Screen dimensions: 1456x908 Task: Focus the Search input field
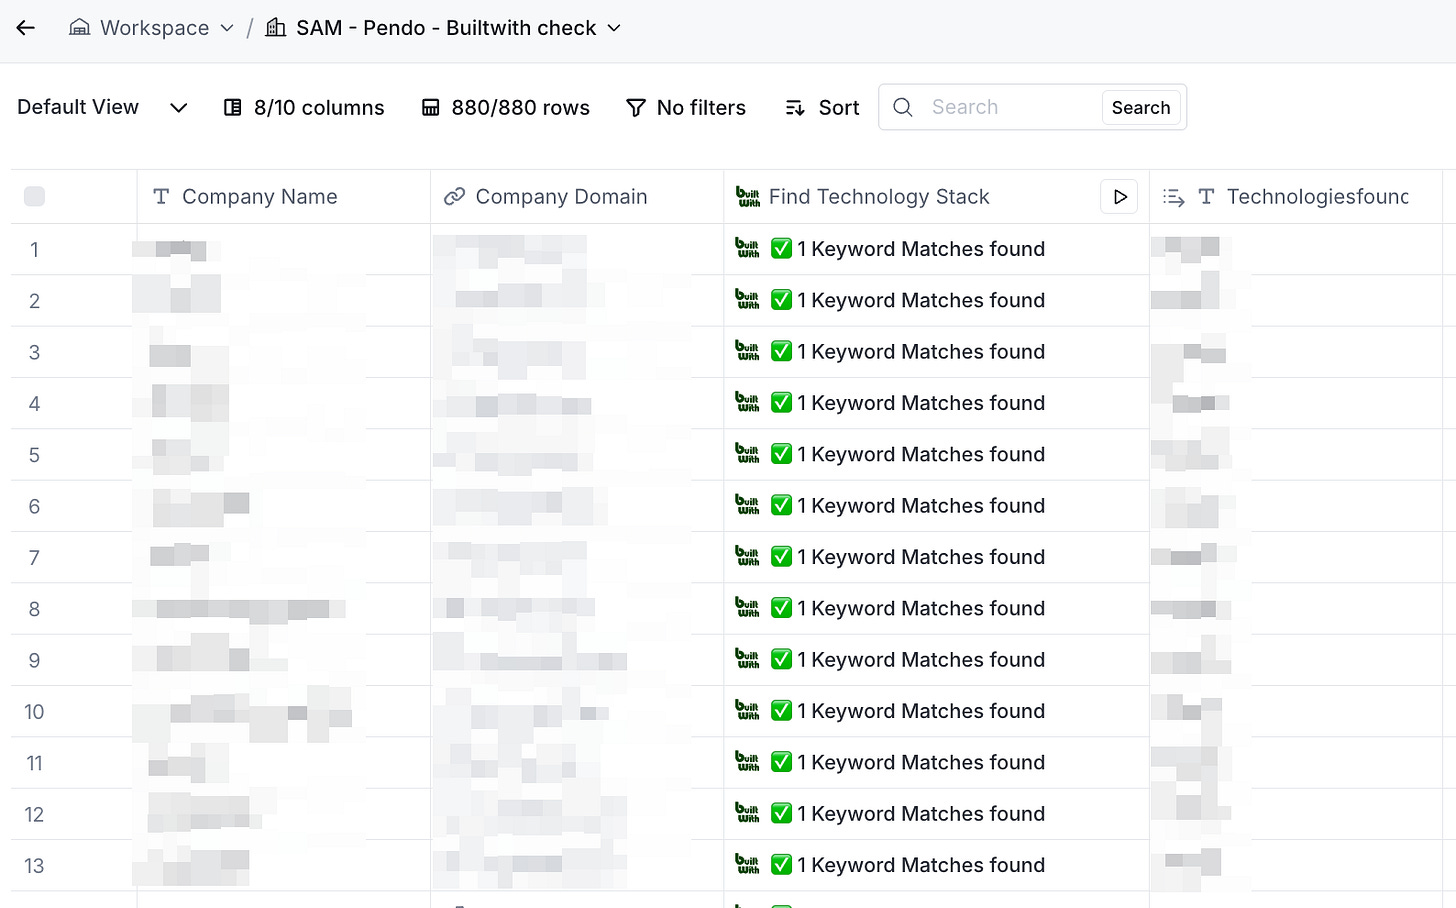coord(1011,107)
